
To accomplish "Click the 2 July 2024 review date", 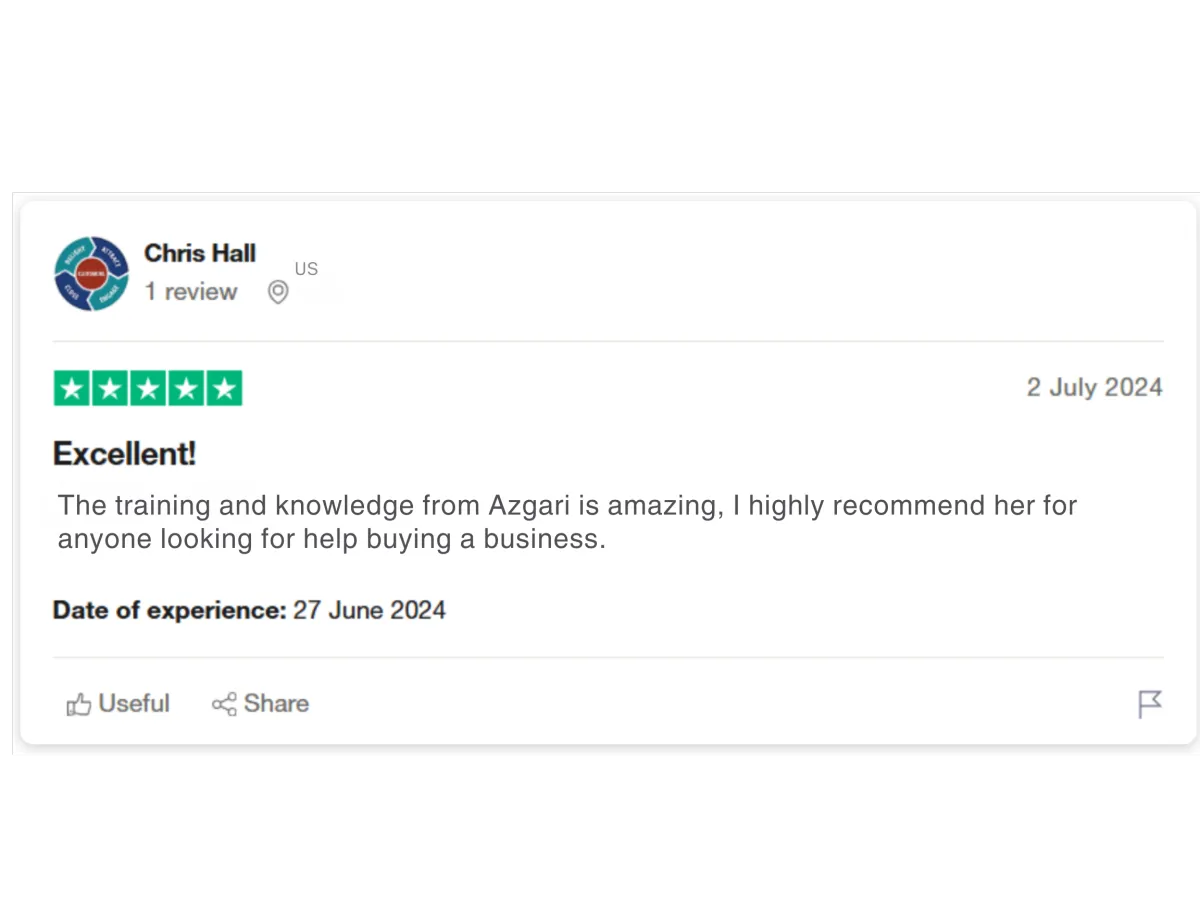I will point(1094,387).
